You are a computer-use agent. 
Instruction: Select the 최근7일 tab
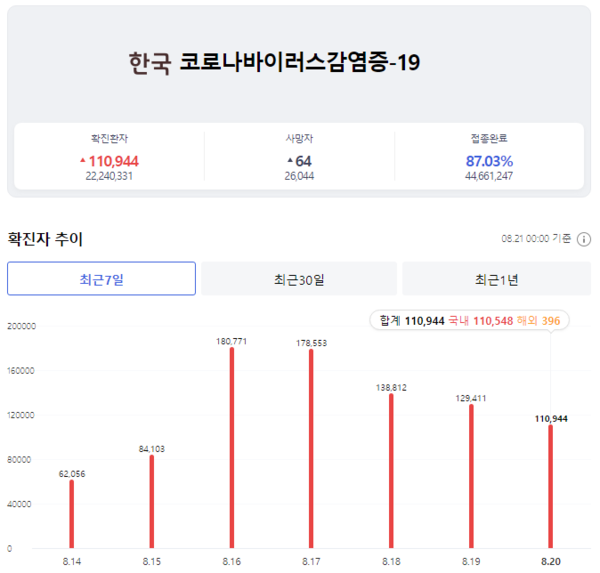[101, 279]
